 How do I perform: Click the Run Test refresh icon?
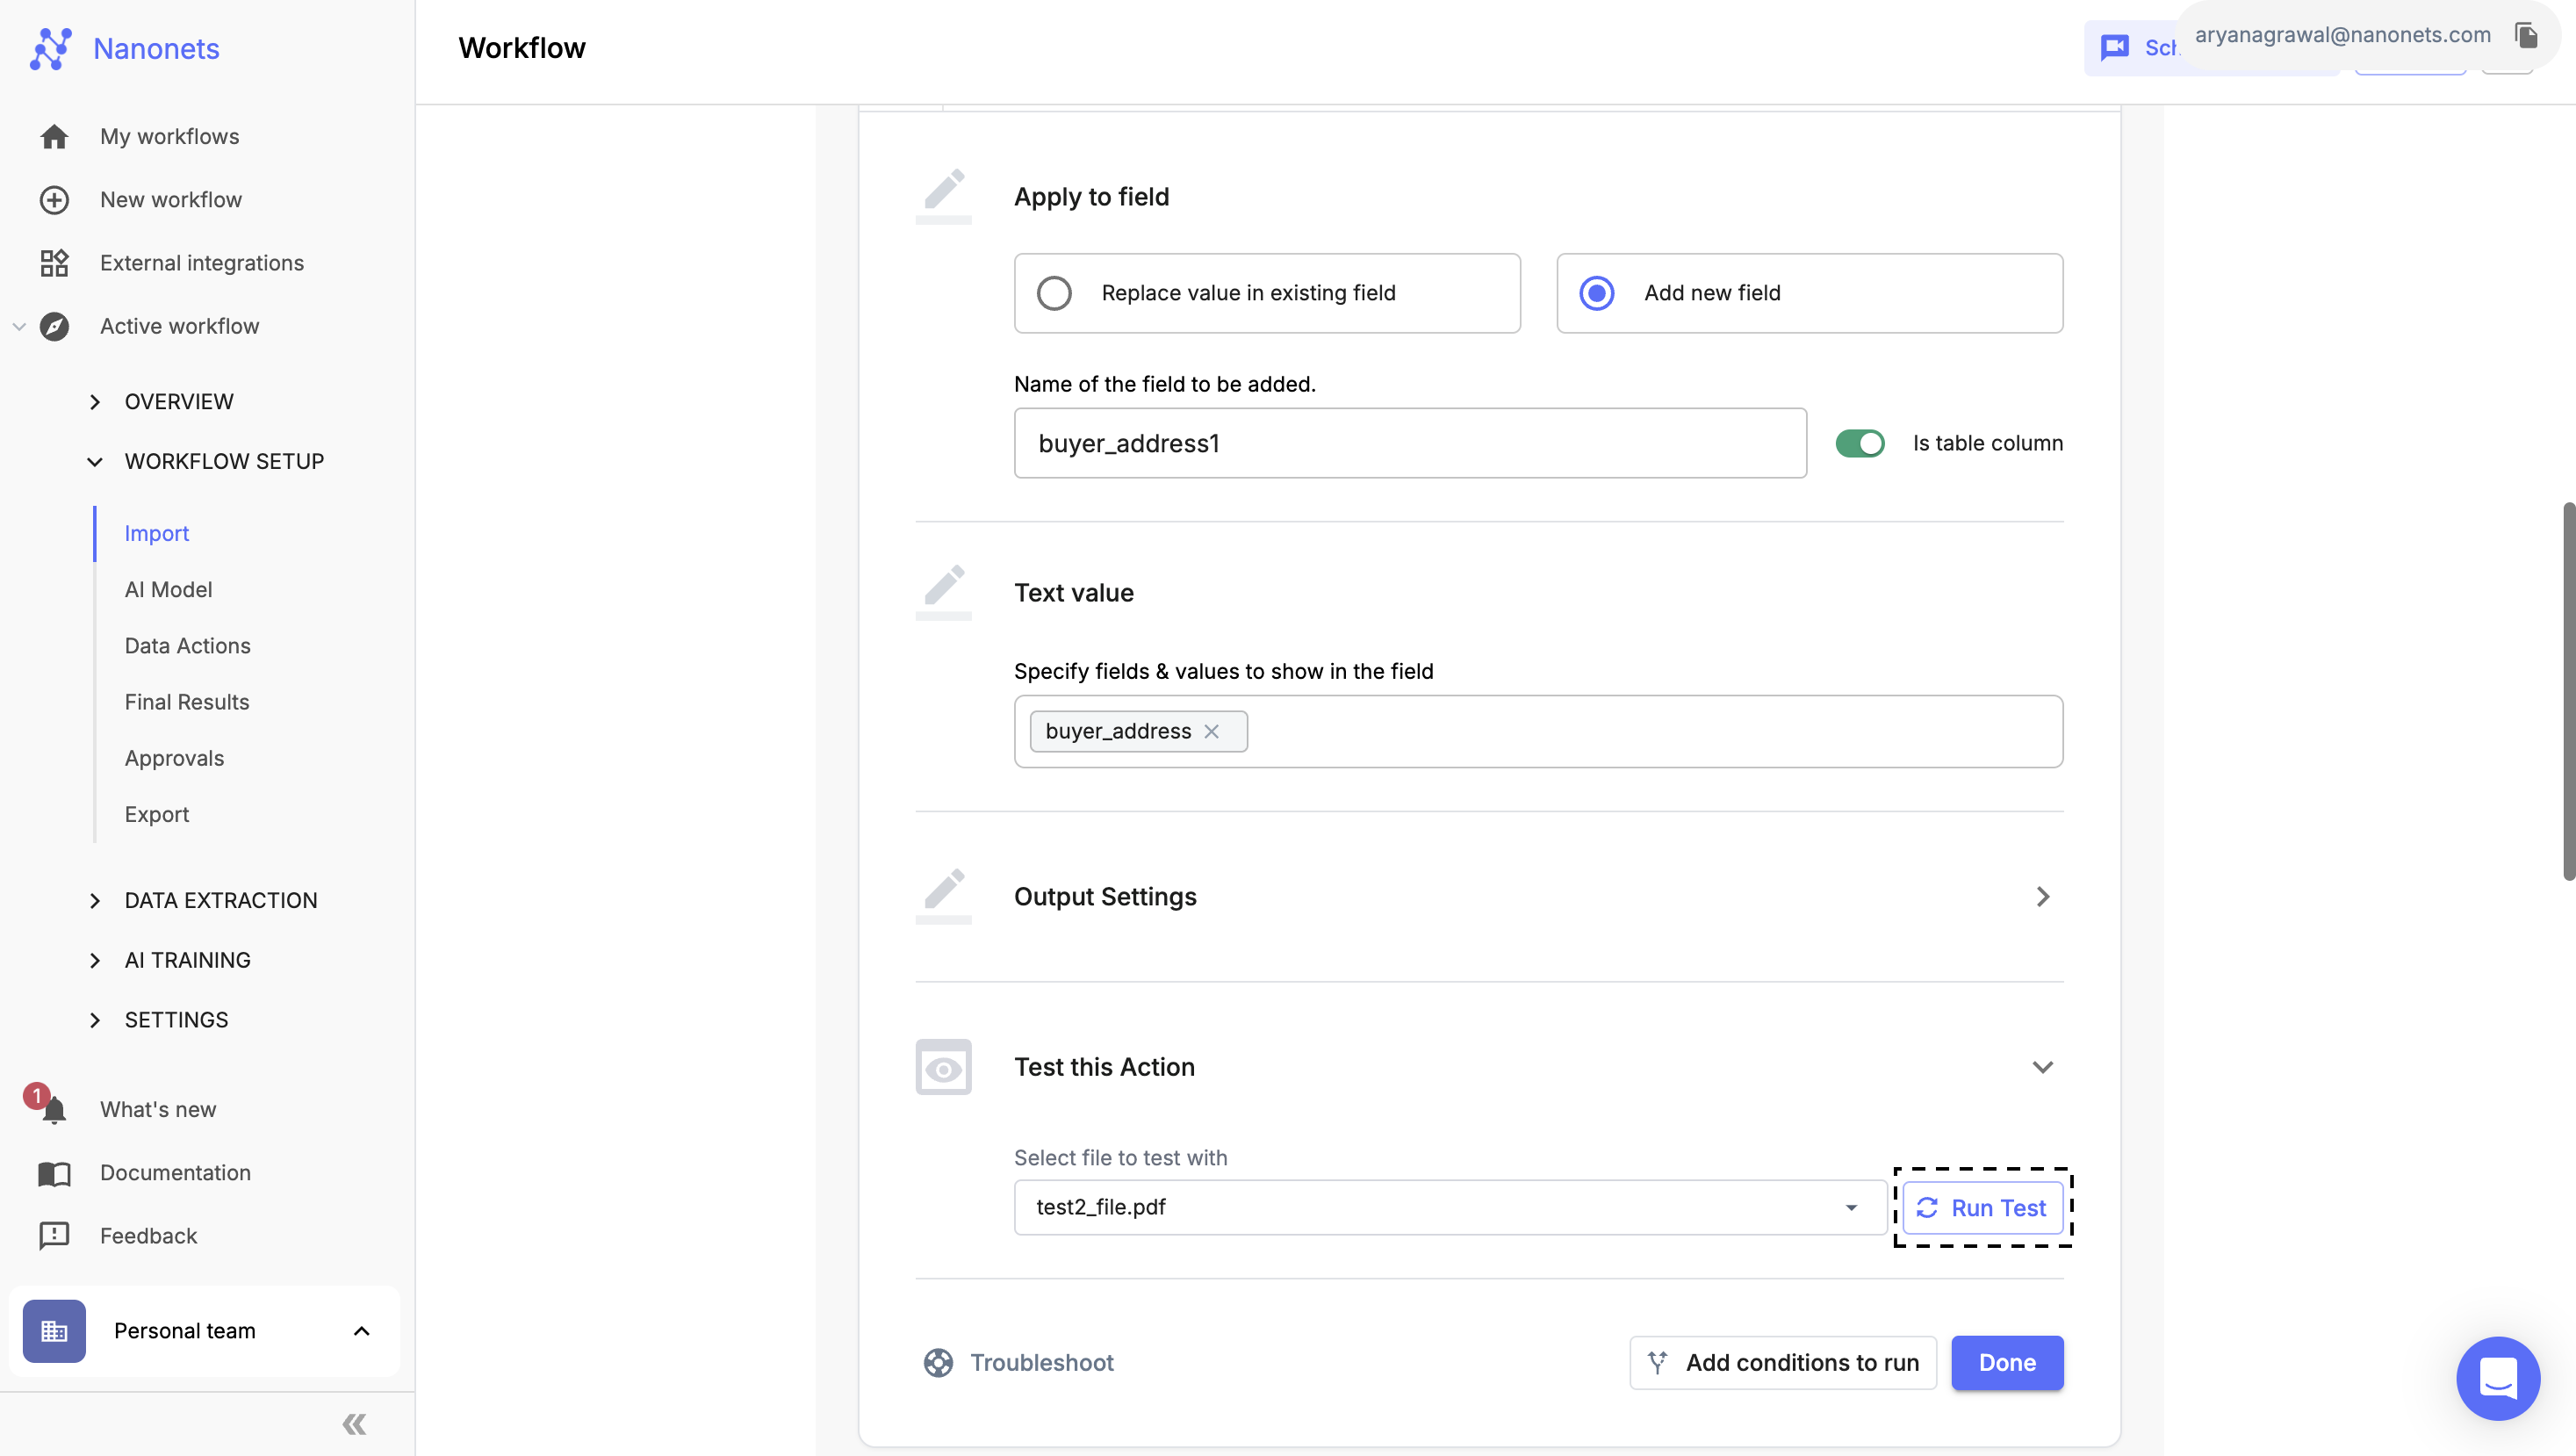pyautogui.click(x=1927, y=1208)
